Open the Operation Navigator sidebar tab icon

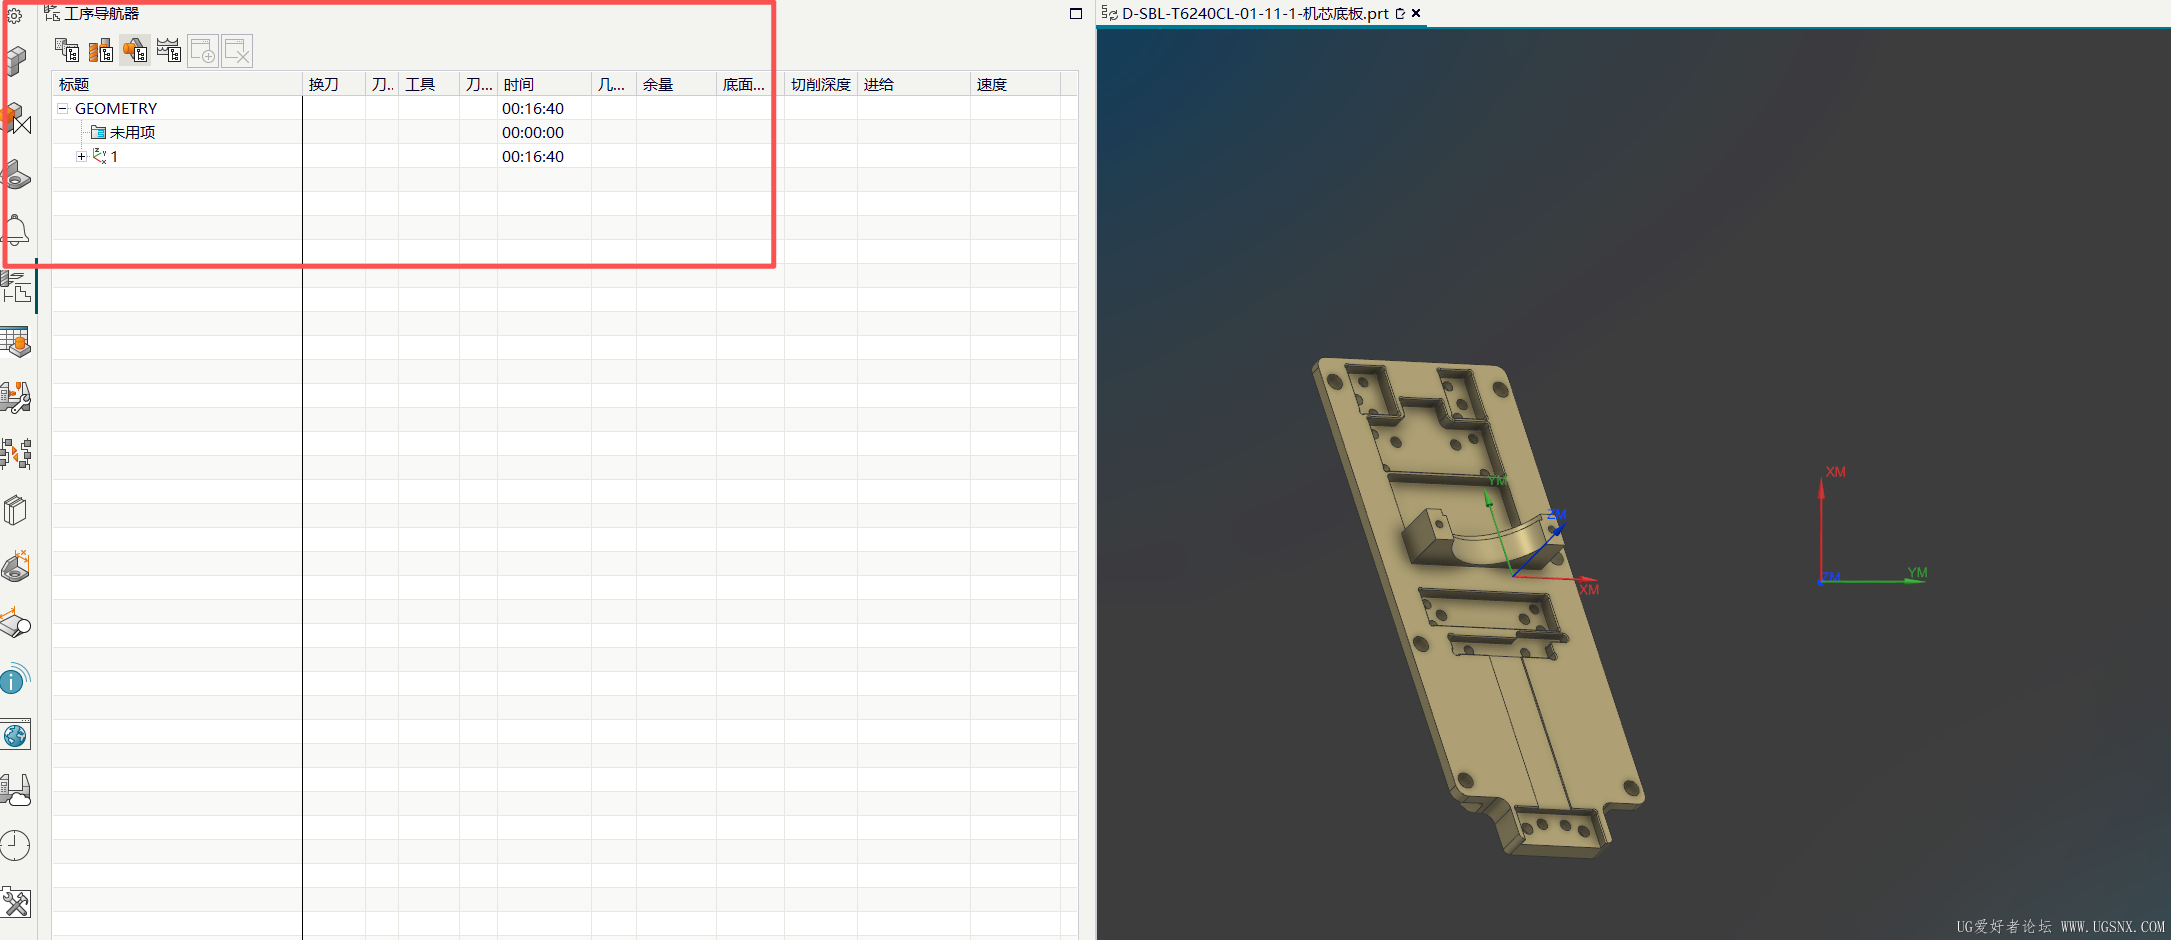click(16, 287)
